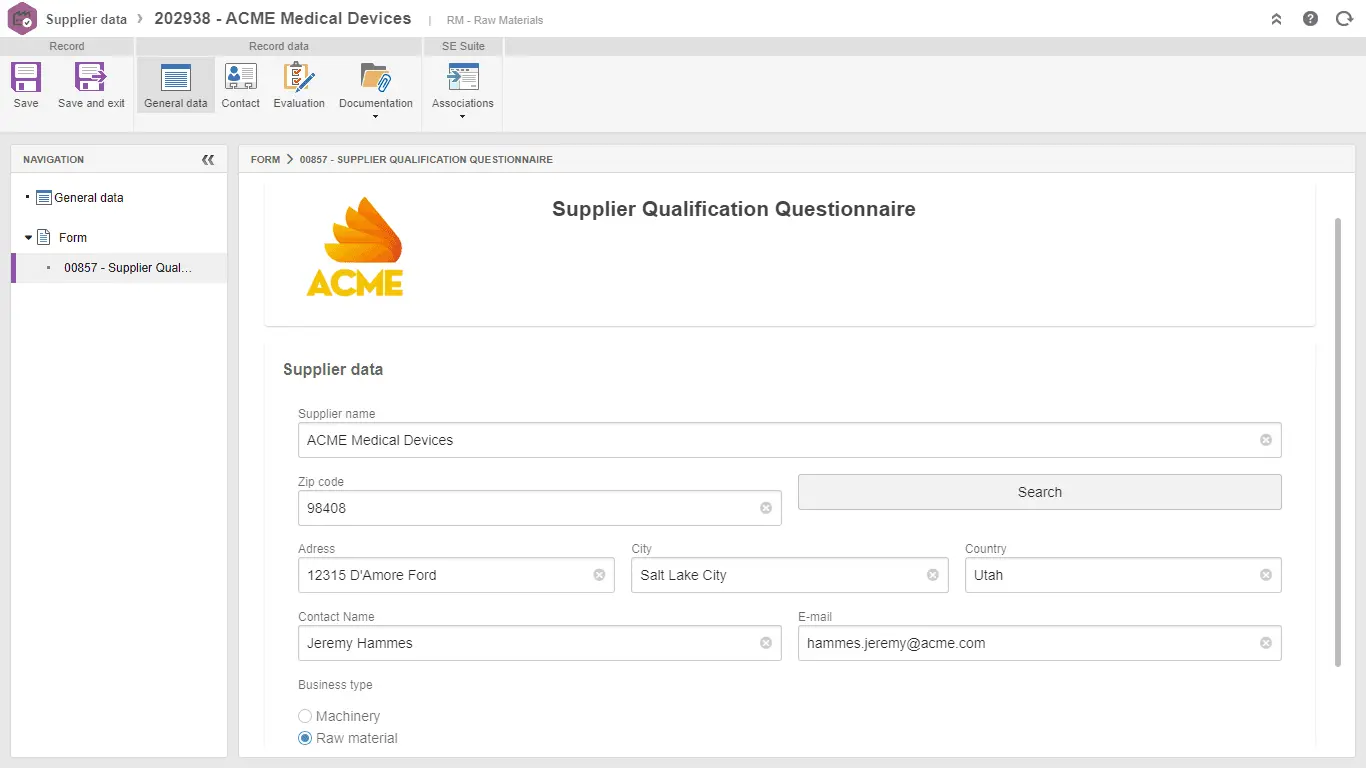
Task: Collapse the Navigation panel with the double chevron
Action: [x=208, y=158]
